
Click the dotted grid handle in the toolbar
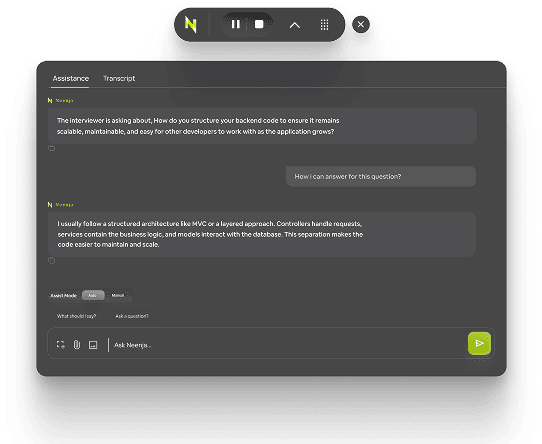pos(324,25)
